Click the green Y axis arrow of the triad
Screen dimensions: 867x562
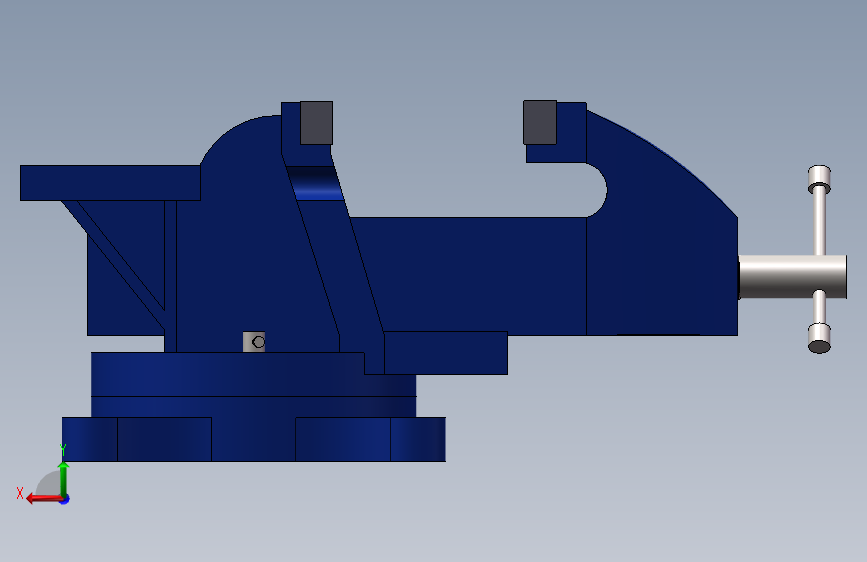(x=64, y=478)
